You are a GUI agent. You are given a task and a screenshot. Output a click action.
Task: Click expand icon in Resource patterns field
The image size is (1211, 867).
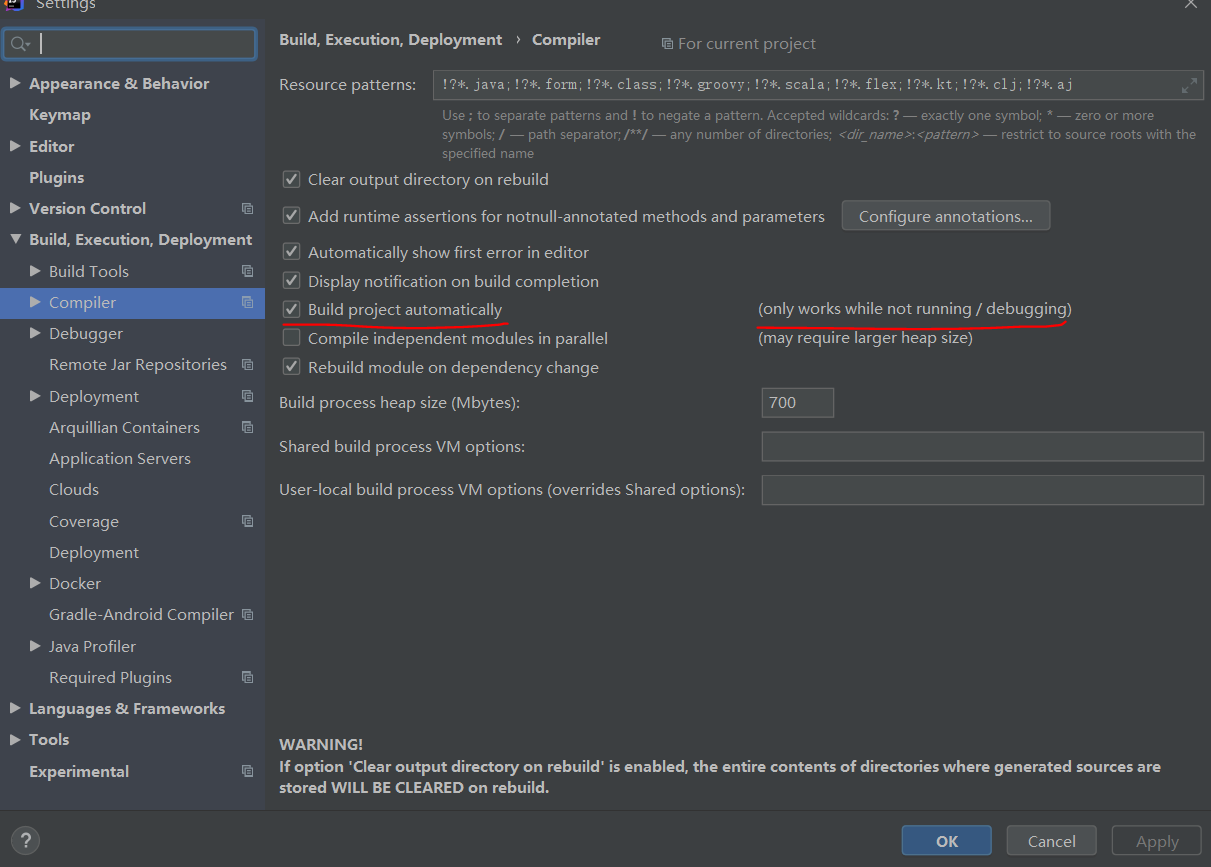1189,85
